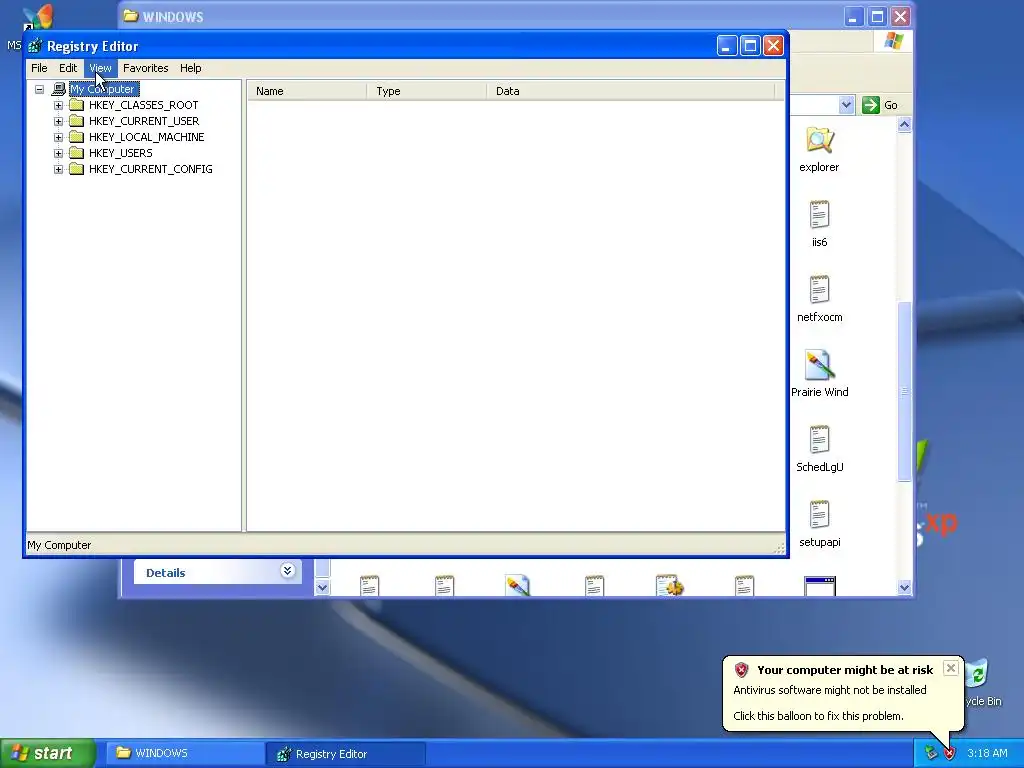Image resolution: width=1024 pixels, height=768 pixels.
Task: Click the Registry Editor taskbar button
Action: (x=345, y=753)
